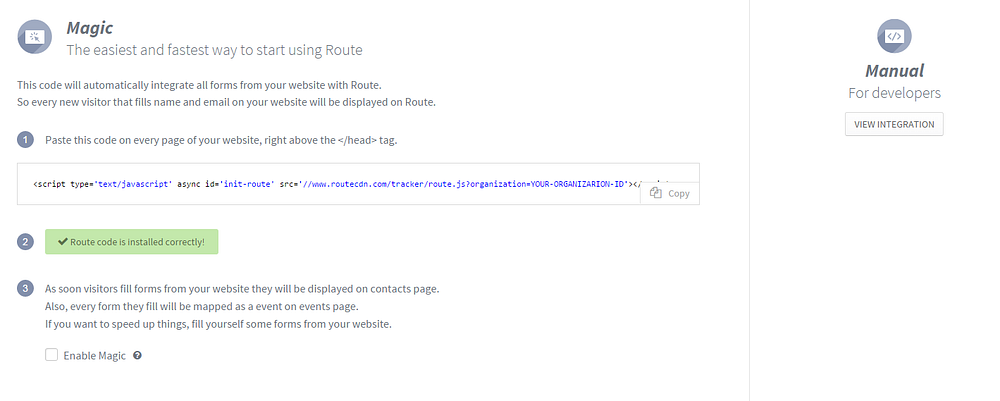
Task: Click 'If you want to speed up things' line
Action: pyautogui.click(x=218, y=324)
